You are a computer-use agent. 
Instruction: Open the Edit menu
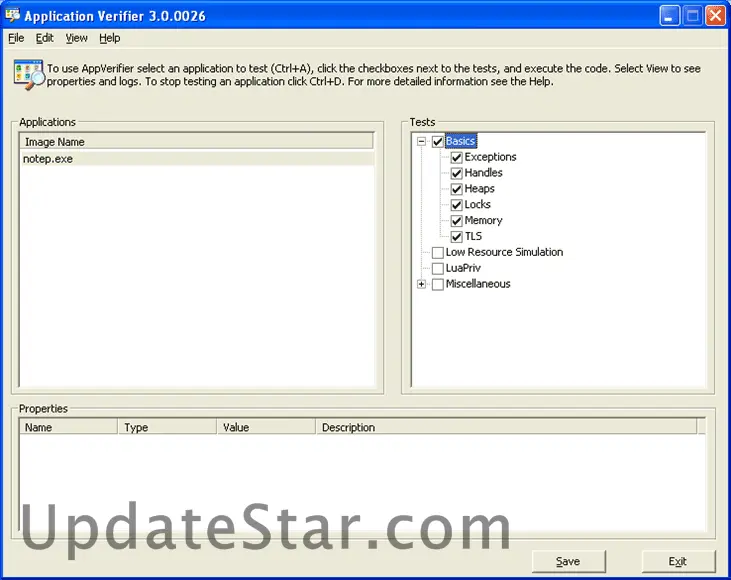pyautogui.click(x=45, y=38)
